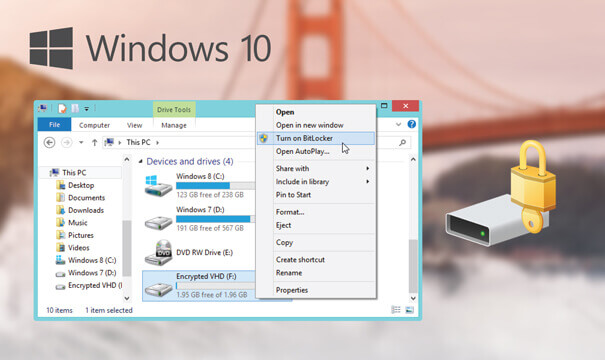Click the search magnifier icon
The width and height of the screenshot is (605, 360).
pyautogui.click(x=402, y=142)
